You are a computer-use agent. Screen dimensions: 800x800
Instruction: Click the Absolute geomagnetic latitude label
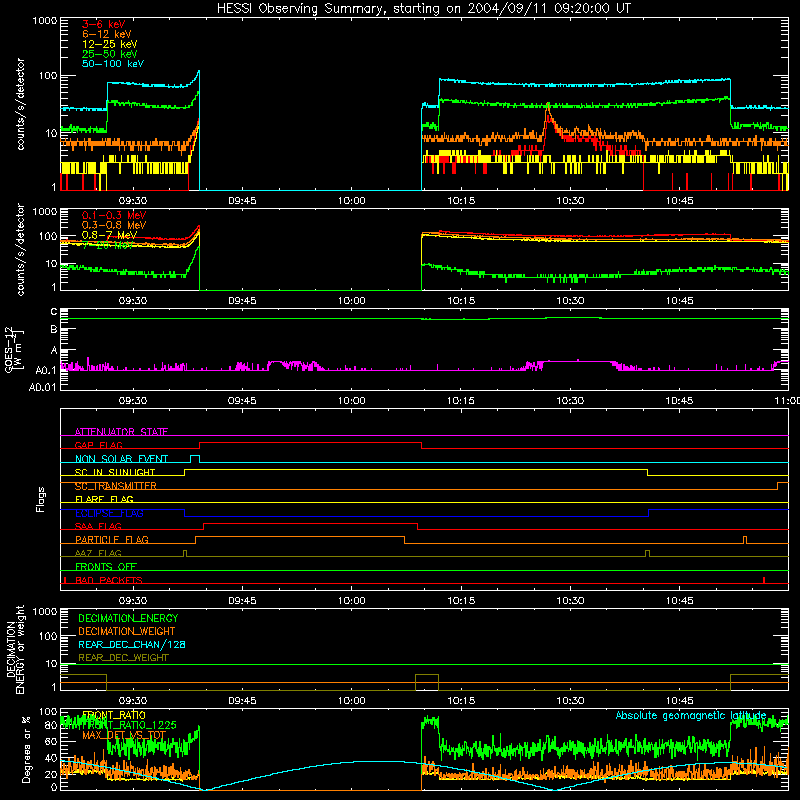691,715
